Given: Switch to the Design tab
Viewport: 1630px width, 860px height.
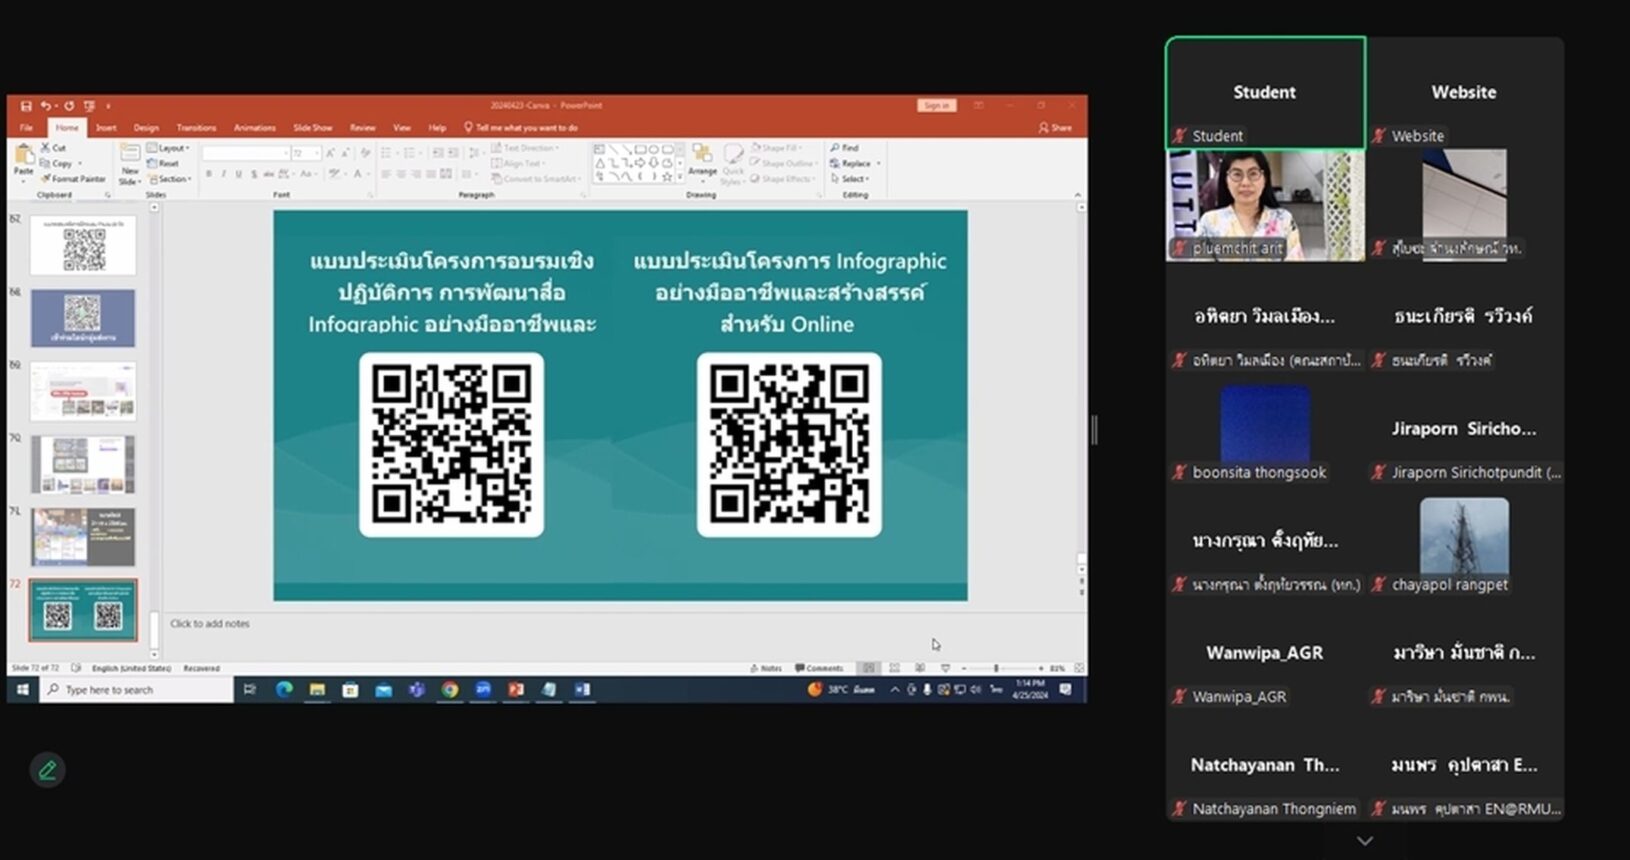Looking at the screenshot, I should point(146,128).
